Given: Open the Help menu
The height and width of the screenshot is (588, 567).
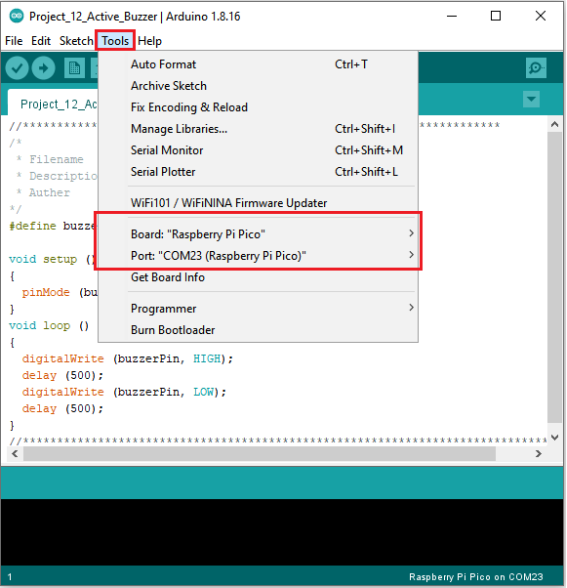Looking at the screenshot, I should point(150,41).
